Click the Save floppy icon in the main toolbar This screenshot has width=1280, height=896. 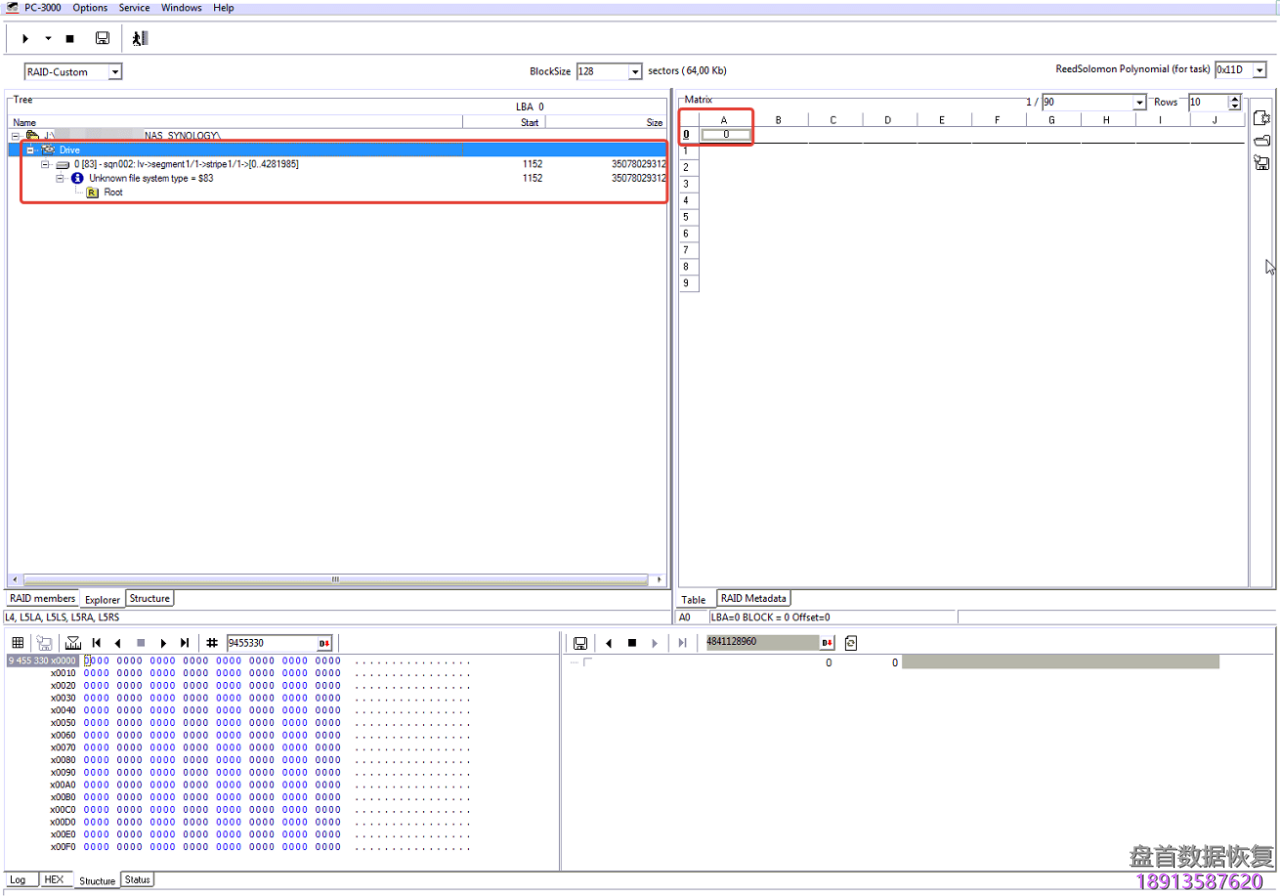pyautogui.click(x=102, y=39)
